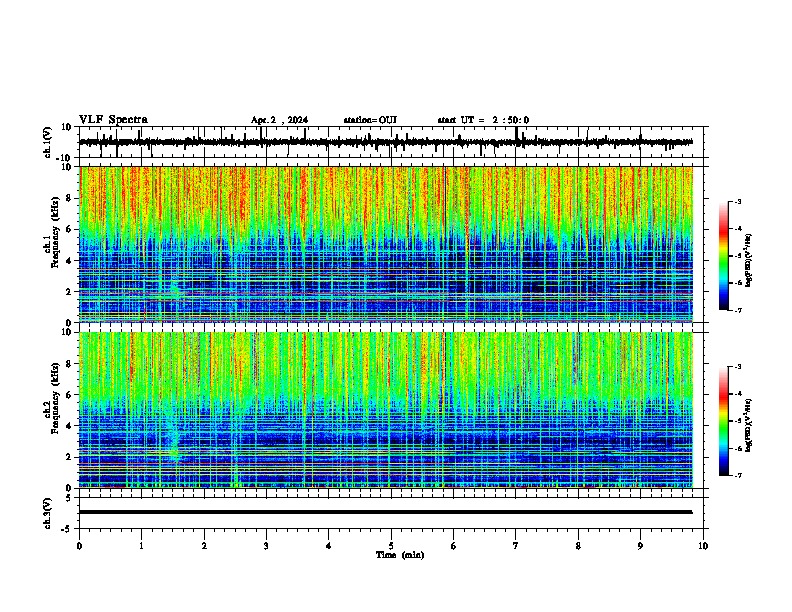Viewport: 792px width, 612px height.
Task: Click the "-3" tick on ch.1 colorbar
Action: coord(737,201)
